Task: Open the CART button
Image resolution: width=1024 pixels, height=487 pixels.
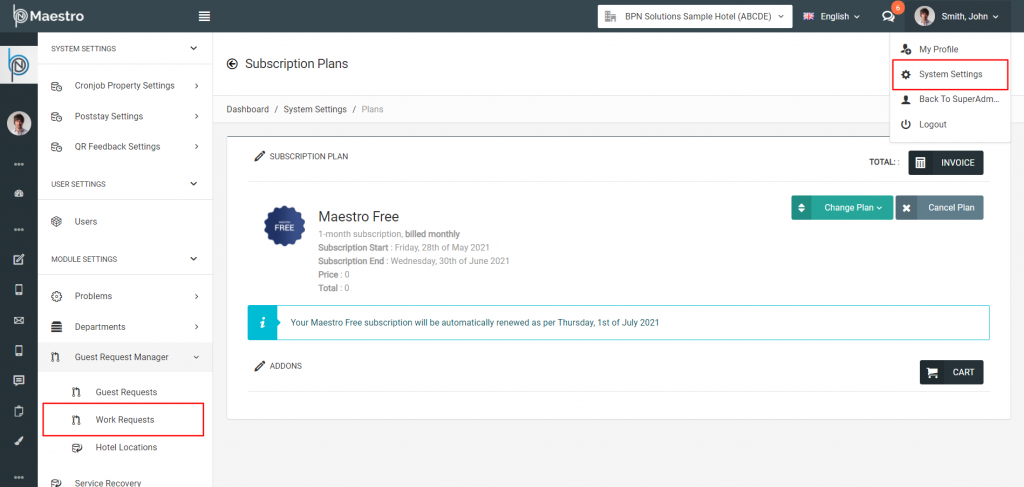Action: 952,372
